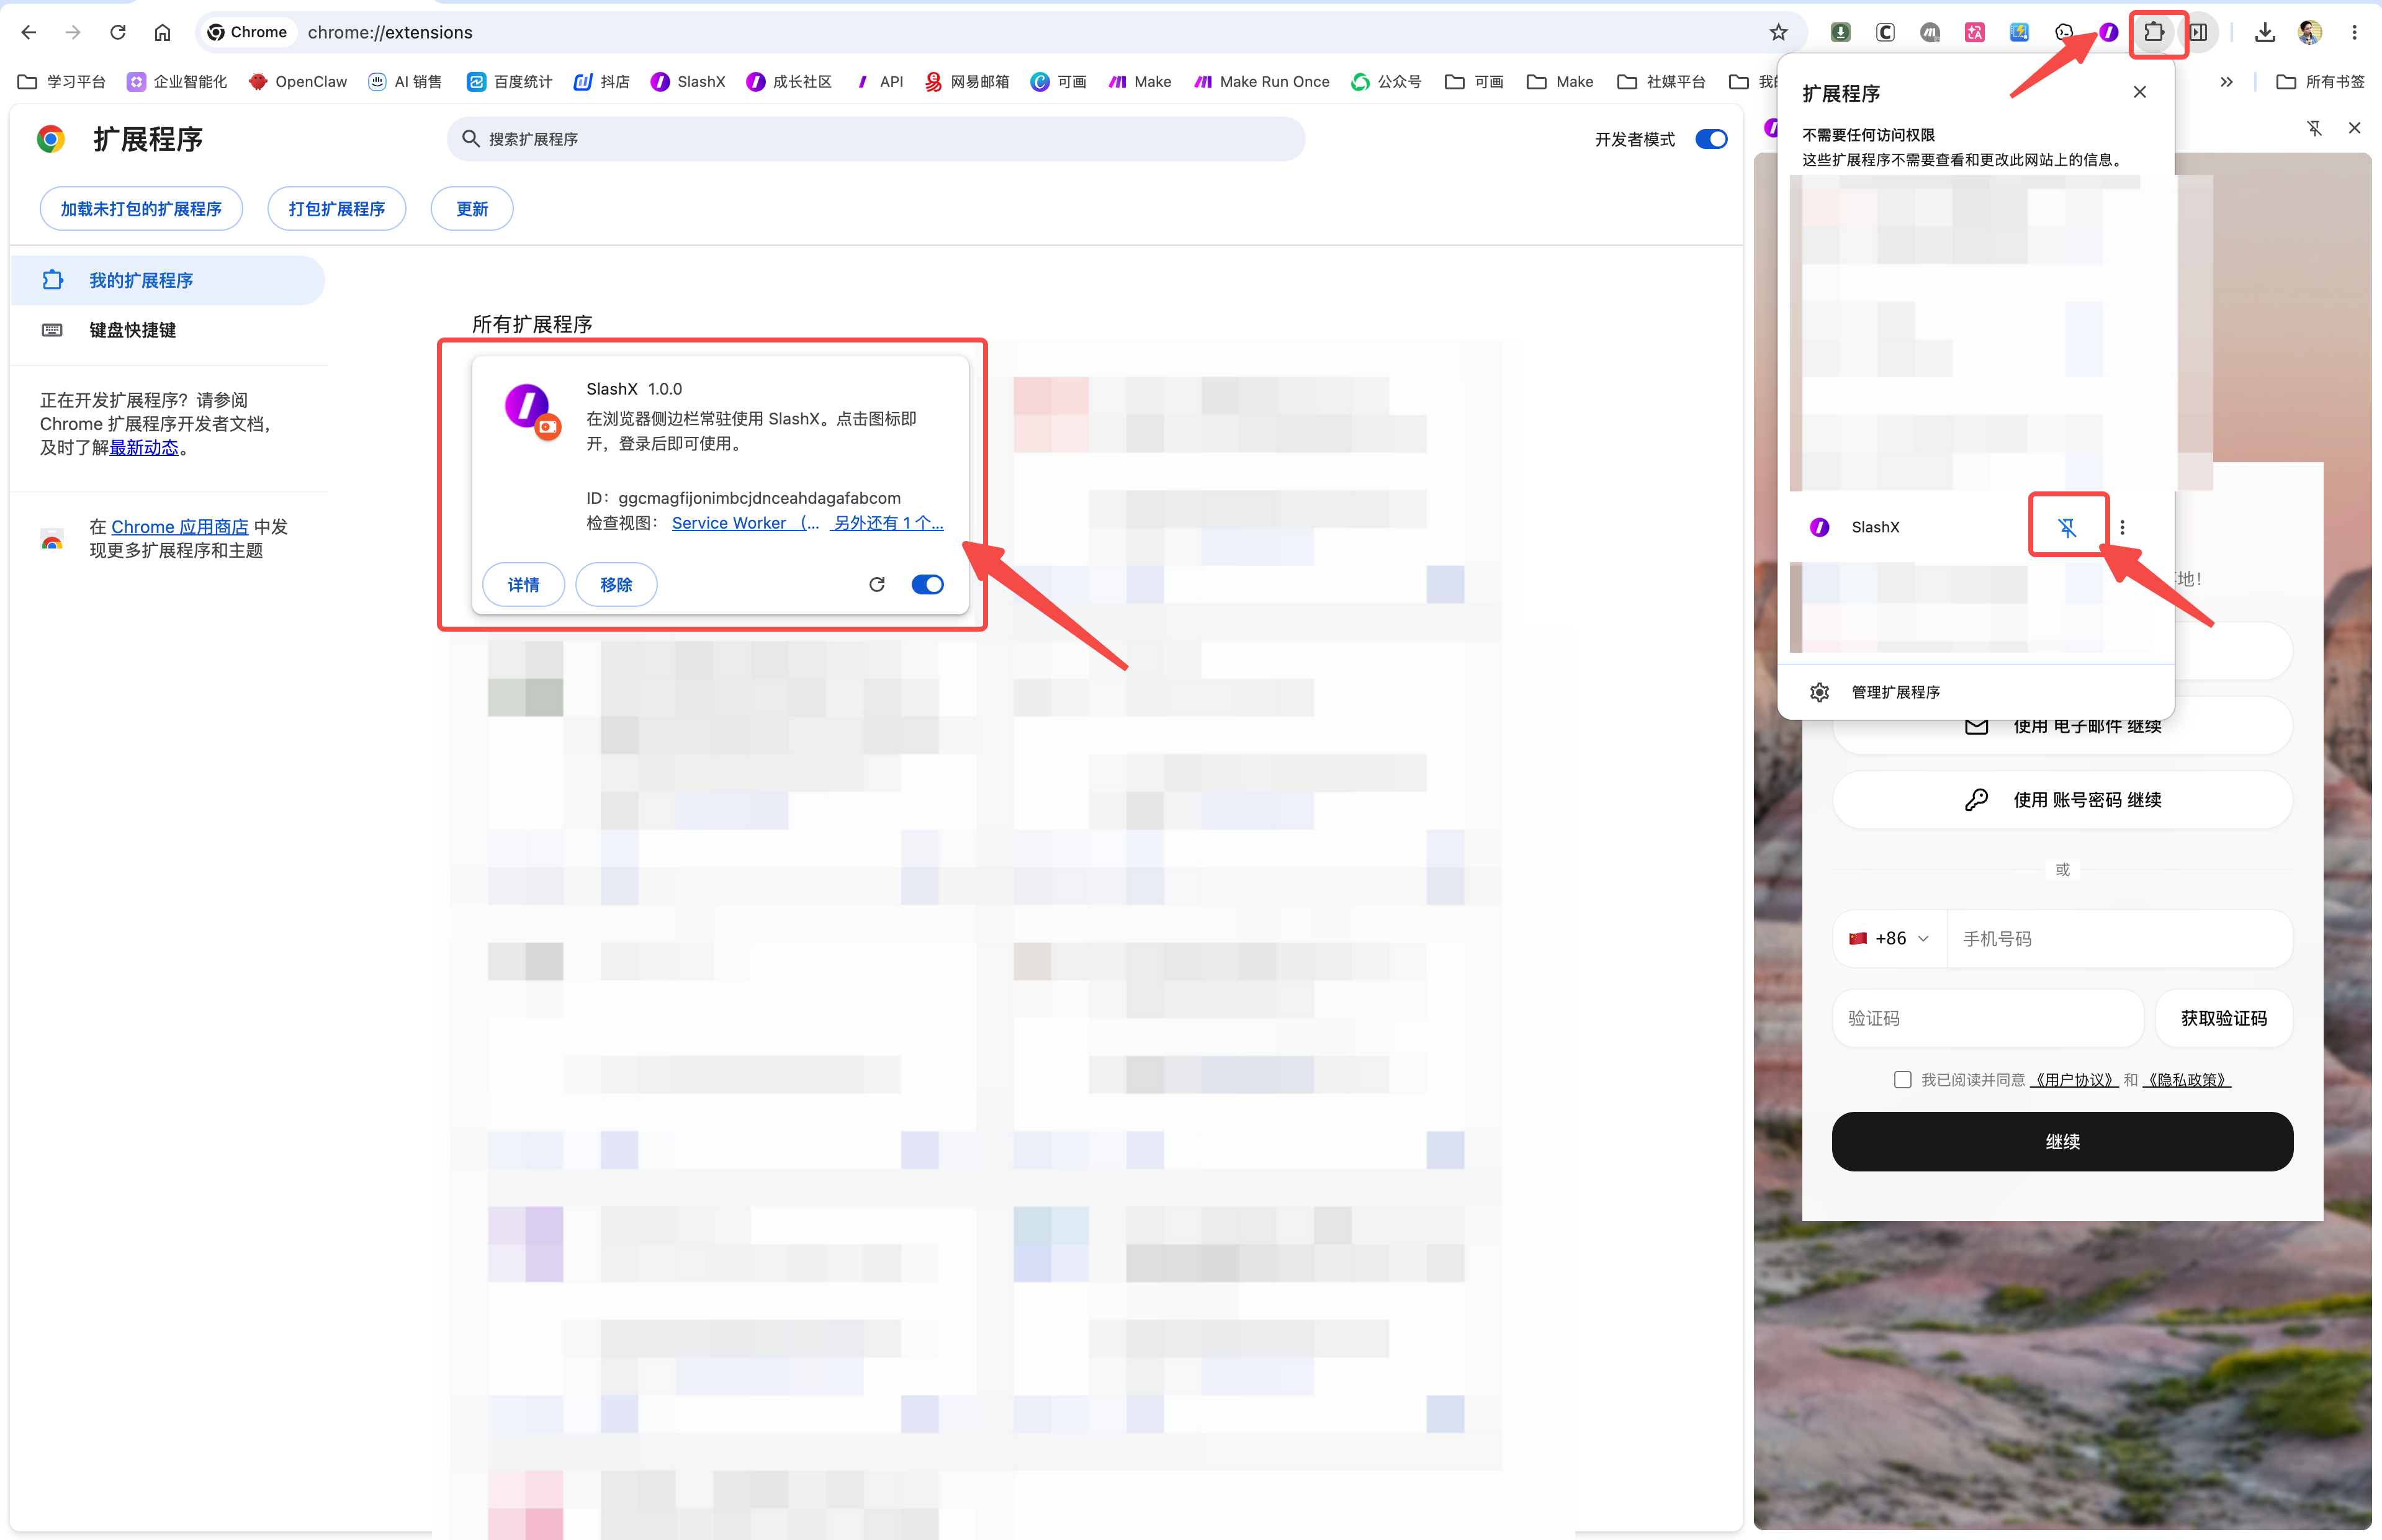2382x1540 pixels.
Task: Open the 最新动态 link
Action: (x=144, y=448)
